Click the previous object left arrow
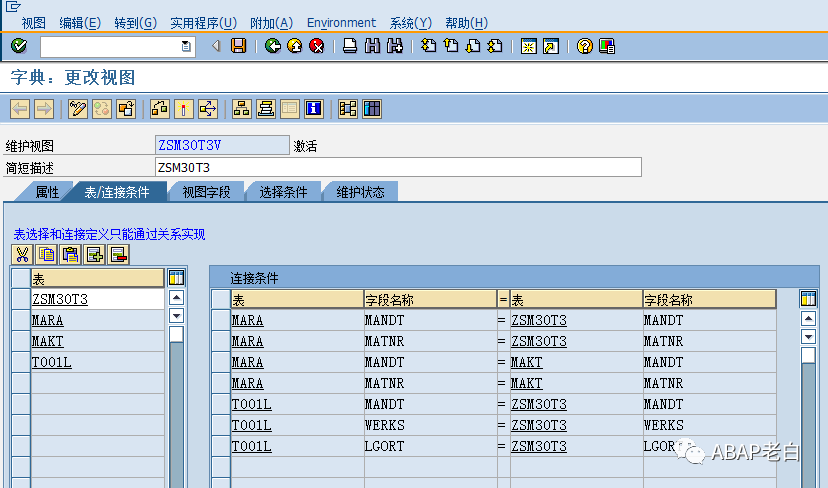This screenshot has width=828, height=488. (20, 109)
